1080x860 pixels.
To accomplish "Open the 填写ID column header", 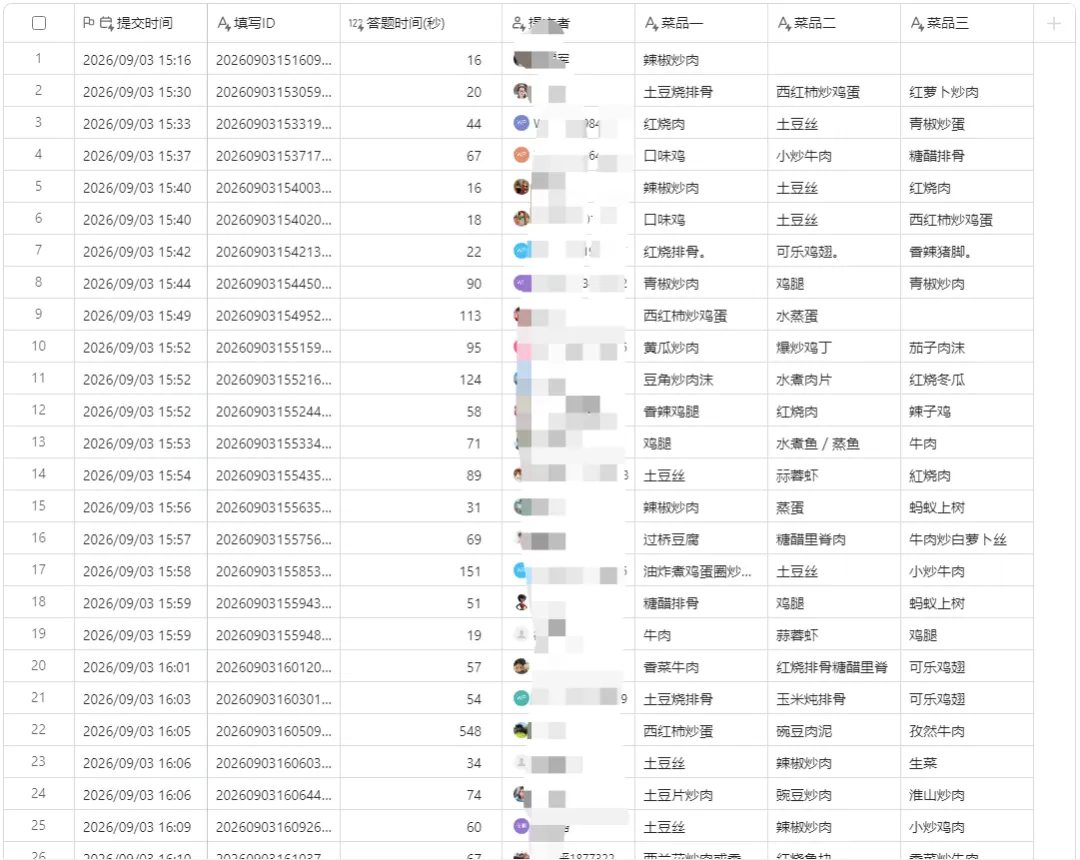I will click(273, 23).
